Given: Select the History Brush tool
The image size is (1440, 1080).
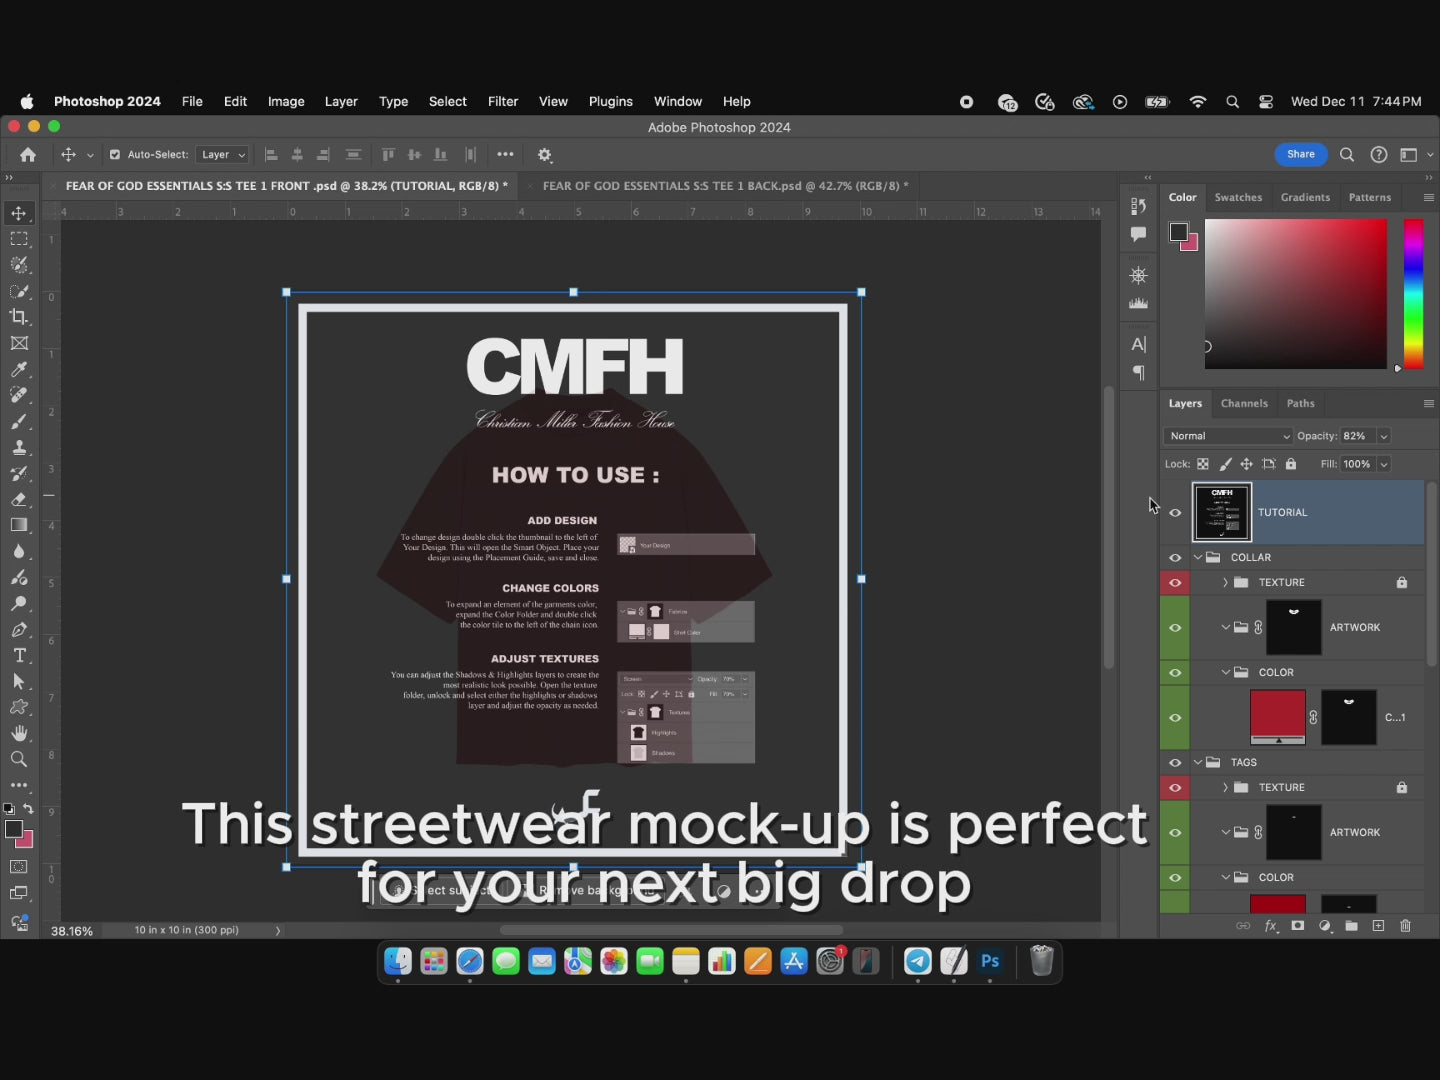Looking at the screenshot, I should coord(19,473).
